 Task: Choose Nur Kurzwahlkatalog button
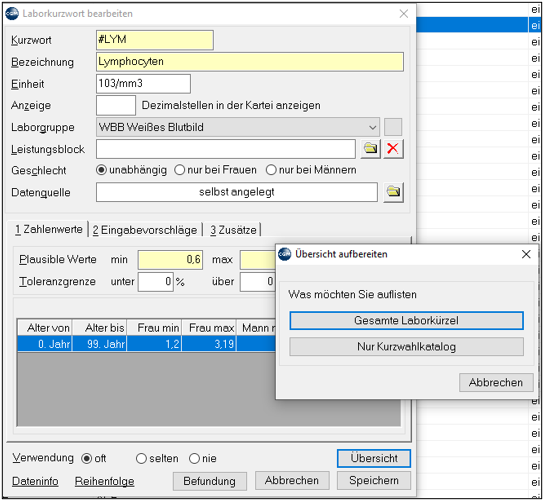(406, 347)
